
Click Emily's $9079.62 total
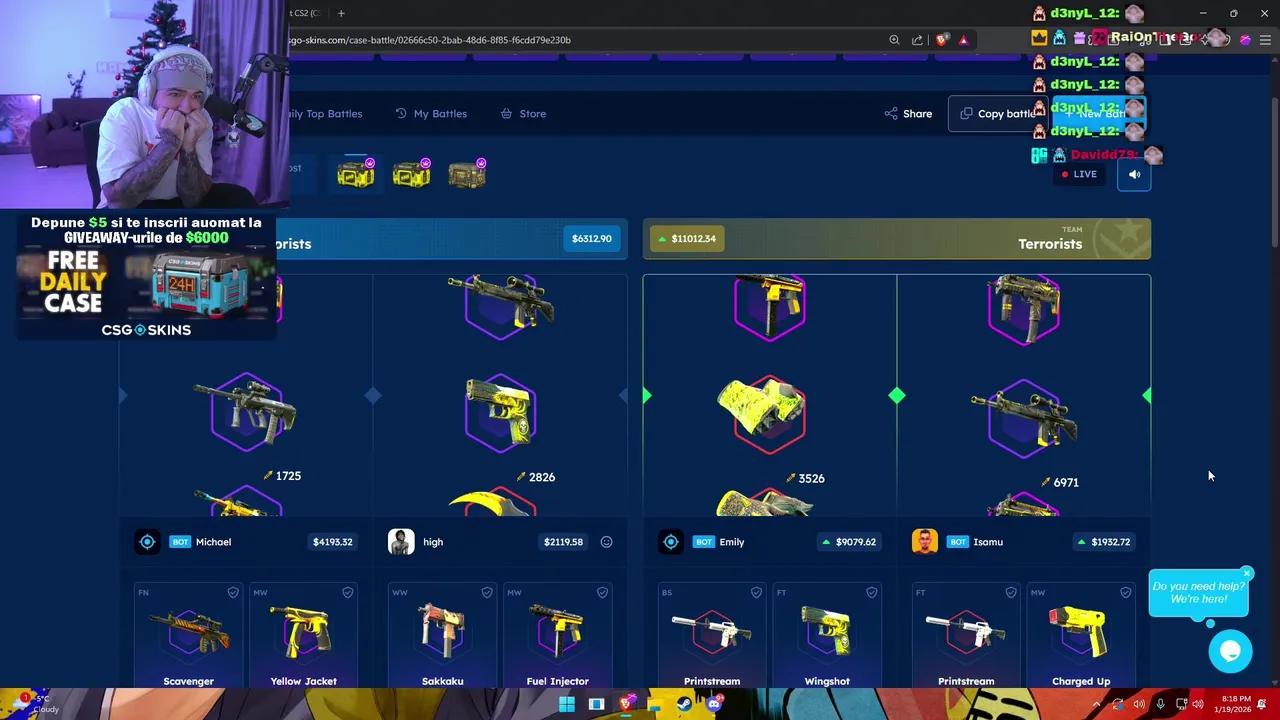pyautogui.click(x=848, y=542)
